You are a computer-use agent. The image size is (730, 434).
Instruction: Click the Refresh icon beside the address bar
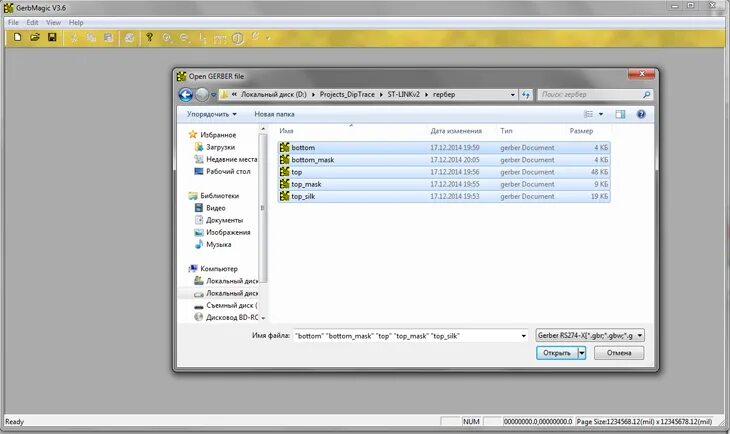pyautogui.click(x=526, y=95)
